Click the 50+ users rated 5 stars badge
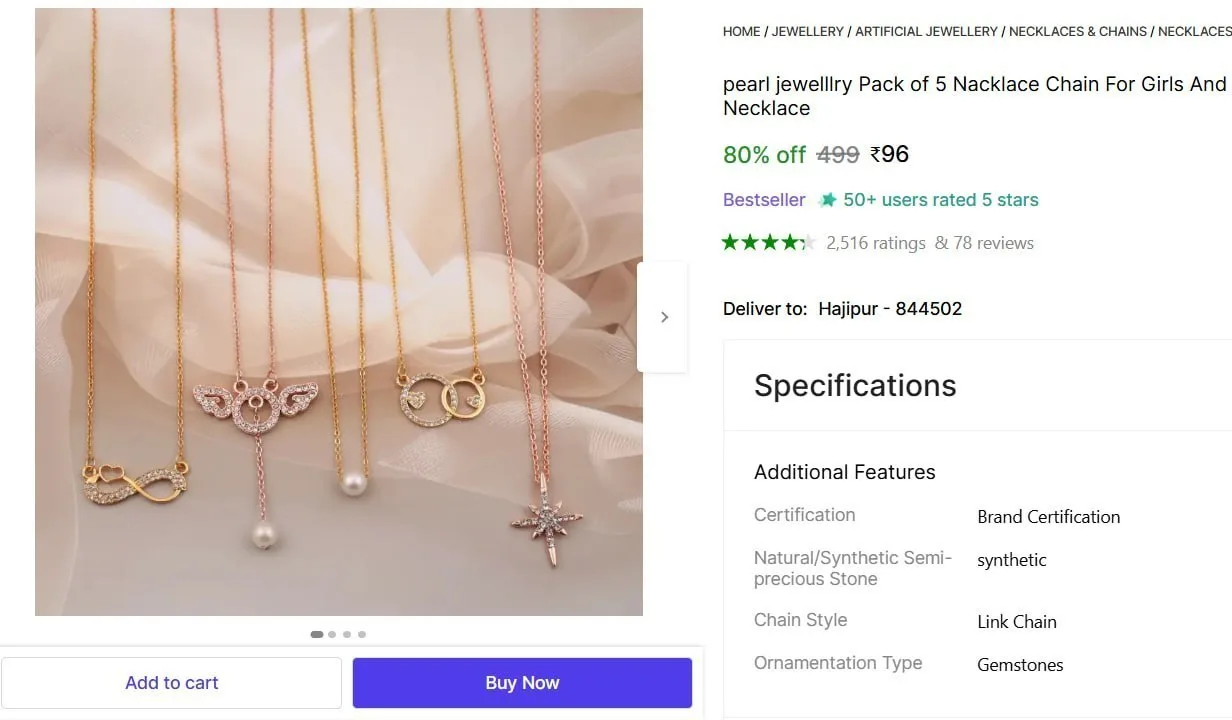 (929, 200)
